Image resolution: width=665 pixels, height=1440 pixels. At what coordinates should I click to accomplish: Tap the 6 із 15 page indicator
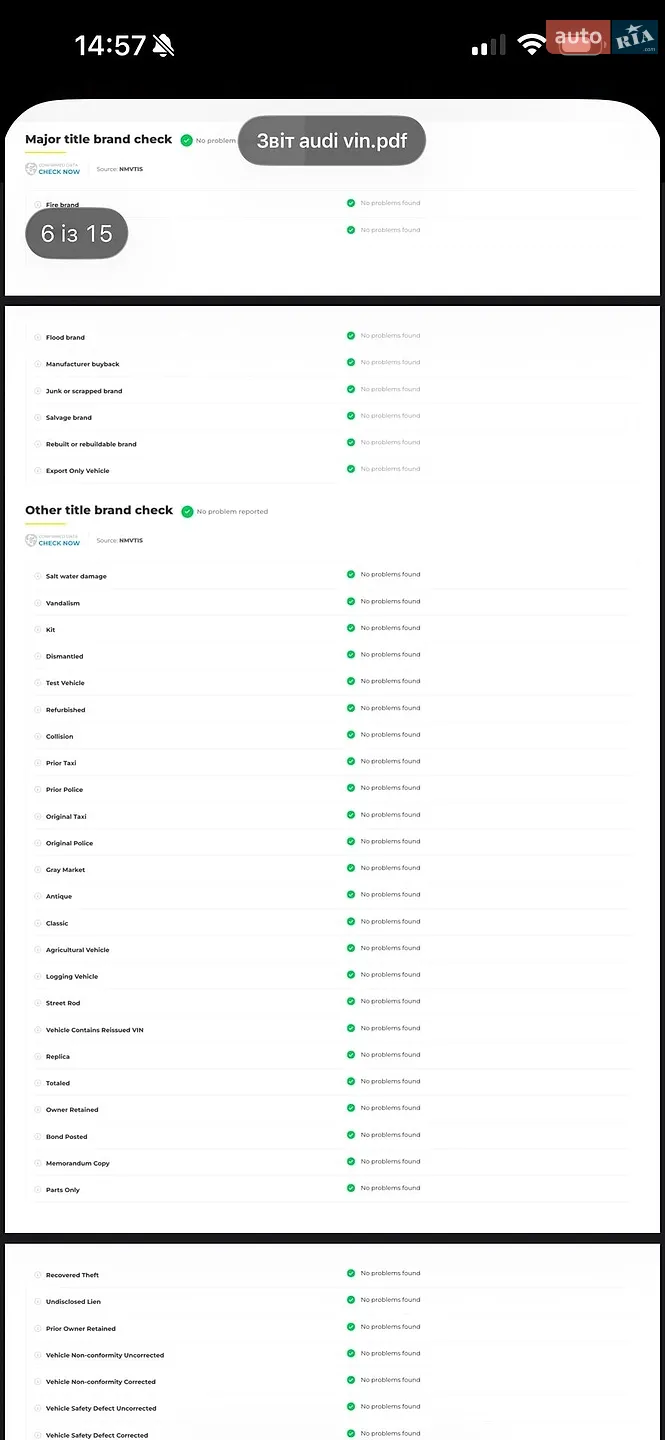[x=77, y=234]
